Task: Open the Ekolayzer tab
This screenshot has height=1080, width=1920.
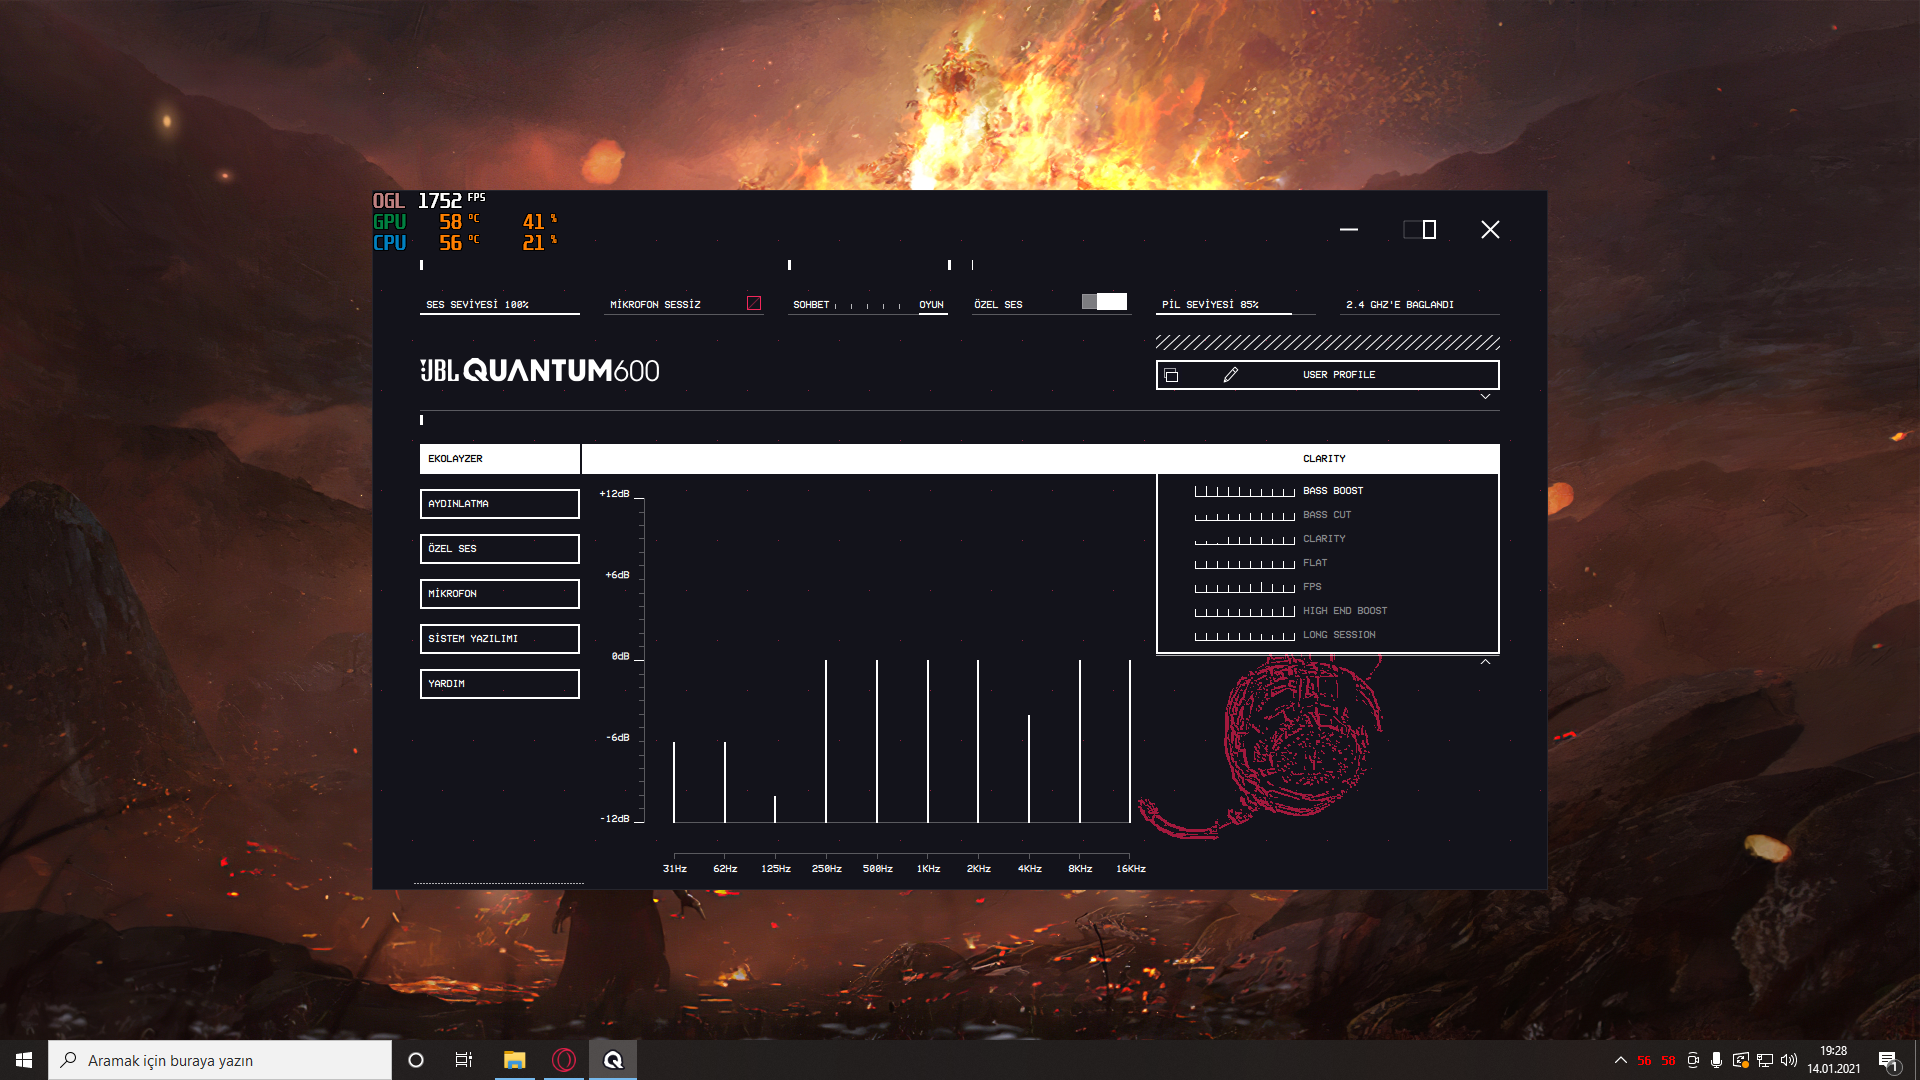Action: coord(499,459)
